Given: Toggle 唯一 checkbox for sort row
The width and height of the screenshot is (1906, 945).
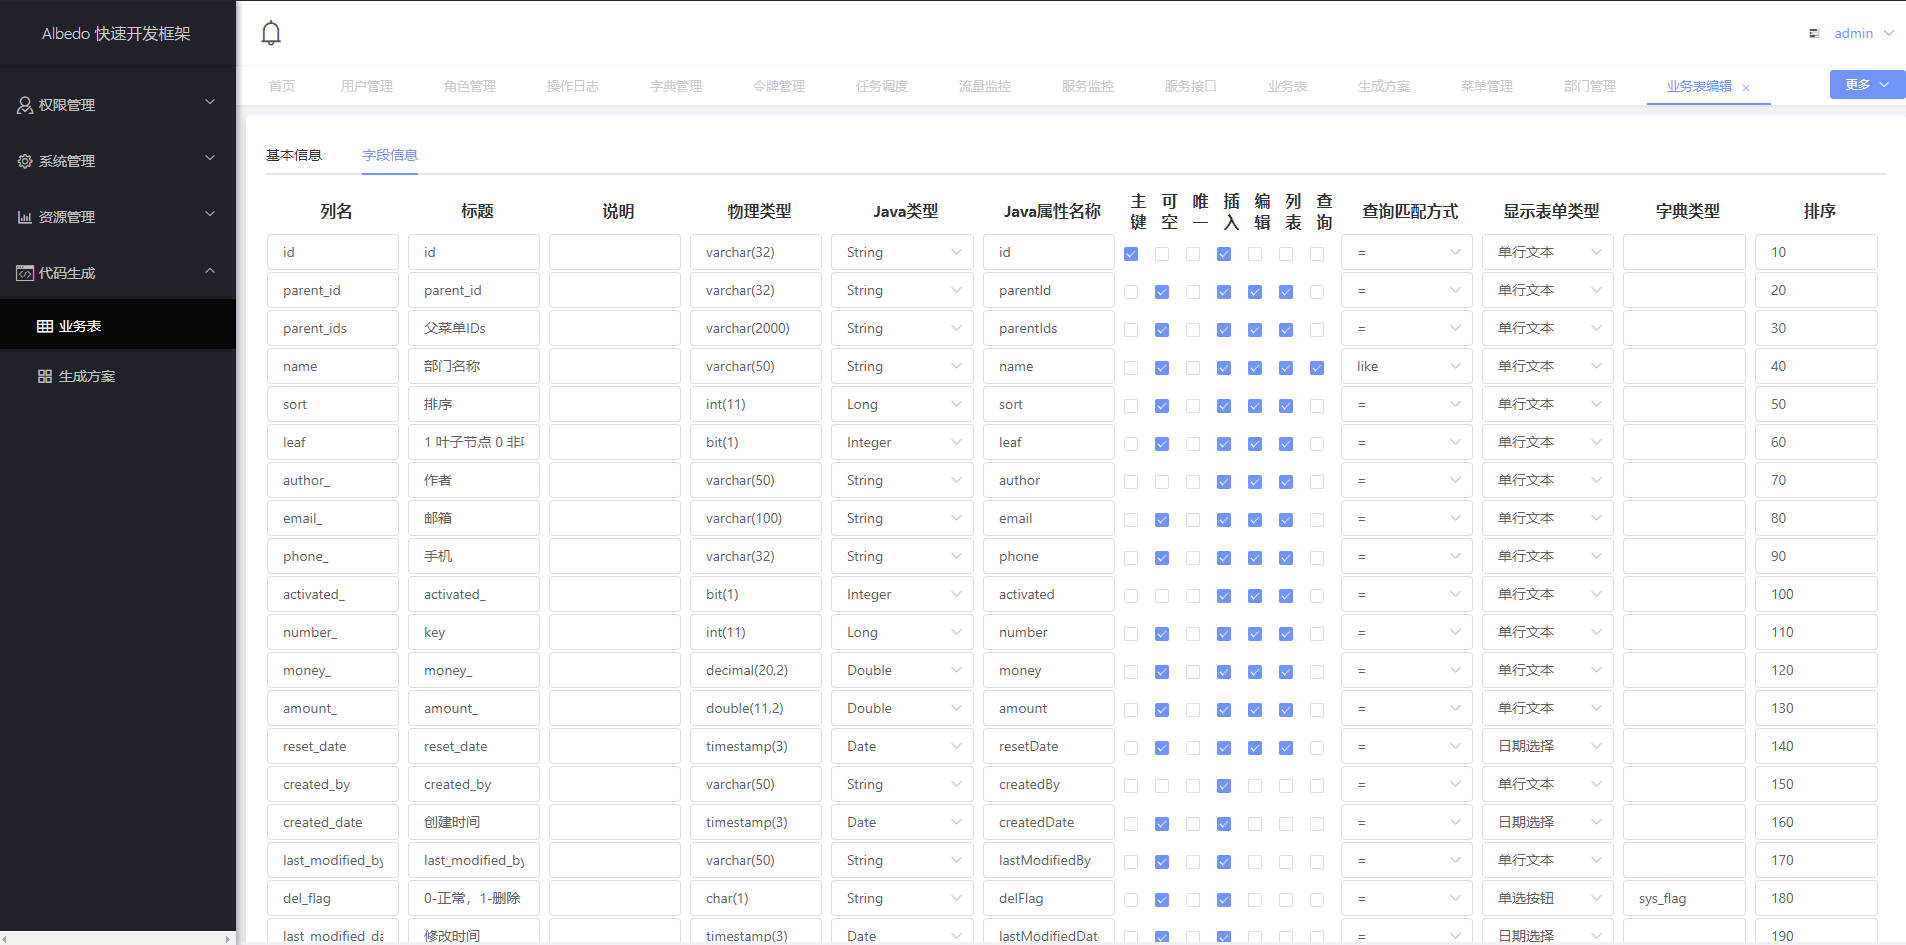Looking at the screenshot, I should pyautogui.click(x=1193, y=406).
